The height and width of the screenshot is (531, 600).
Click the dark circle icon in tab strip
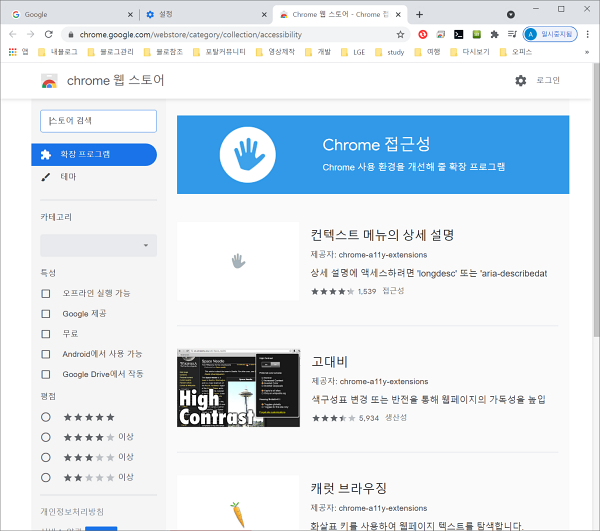510,15
